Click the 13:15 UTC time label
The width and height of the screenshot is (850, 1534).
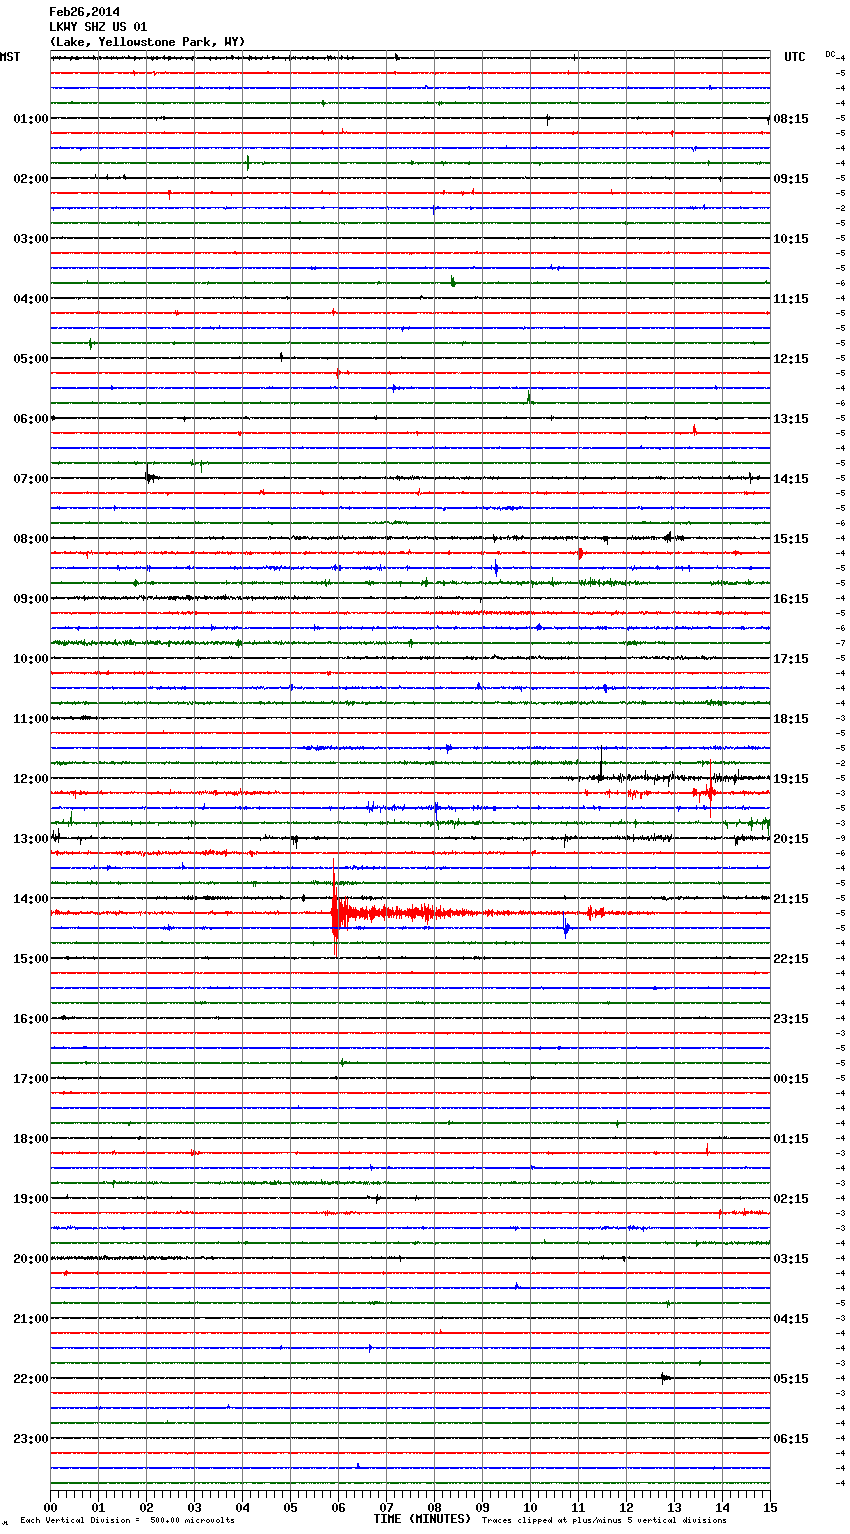(x=791, y=419)
